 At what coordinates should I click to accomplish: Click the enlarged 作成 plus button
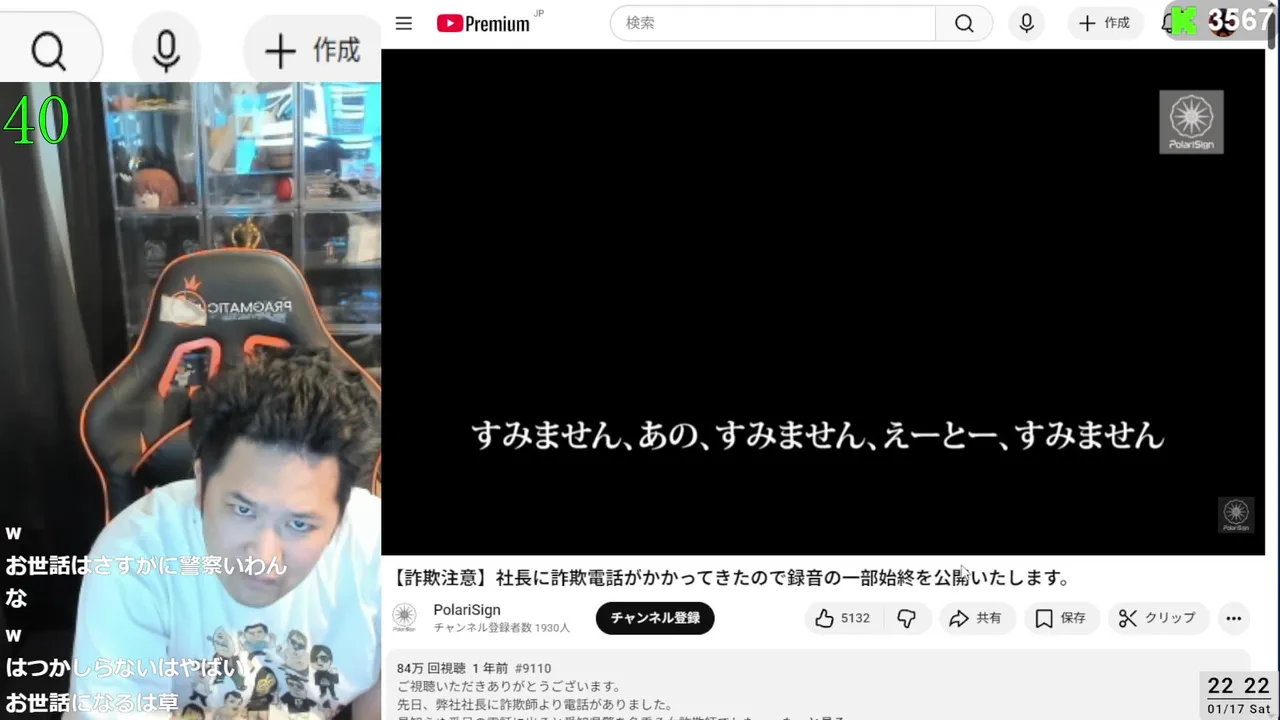click(x=312, y=50)
